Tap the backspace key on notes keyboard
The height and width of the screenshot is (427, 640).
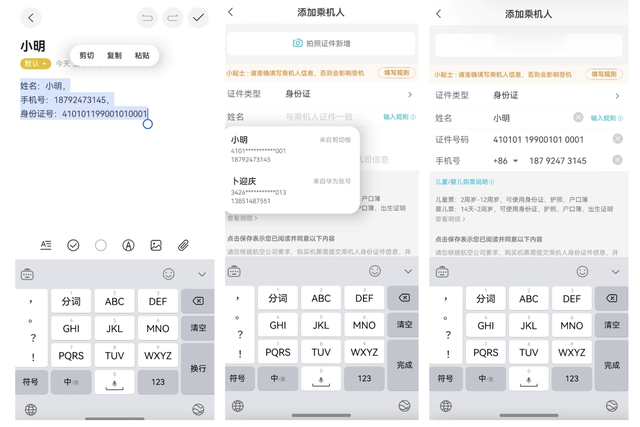pos(198,301)
